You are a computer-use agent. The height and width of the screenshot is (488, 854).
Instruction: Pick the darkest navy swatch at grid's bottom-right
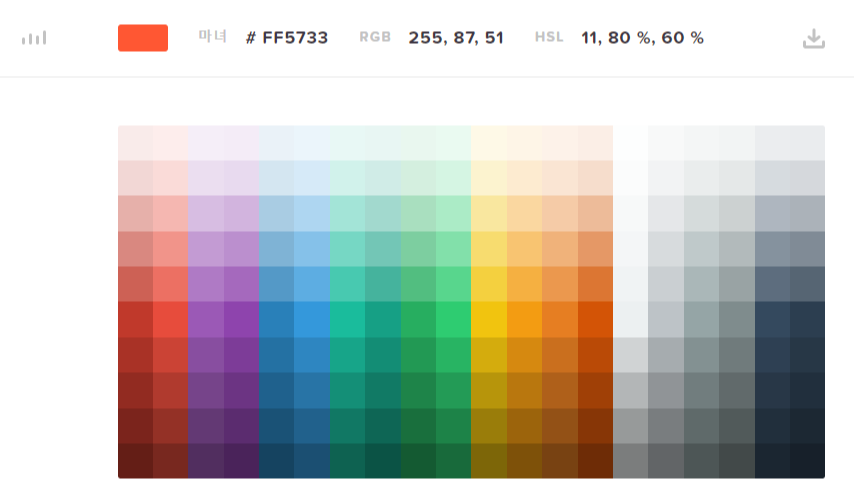[x=807, y=461]
